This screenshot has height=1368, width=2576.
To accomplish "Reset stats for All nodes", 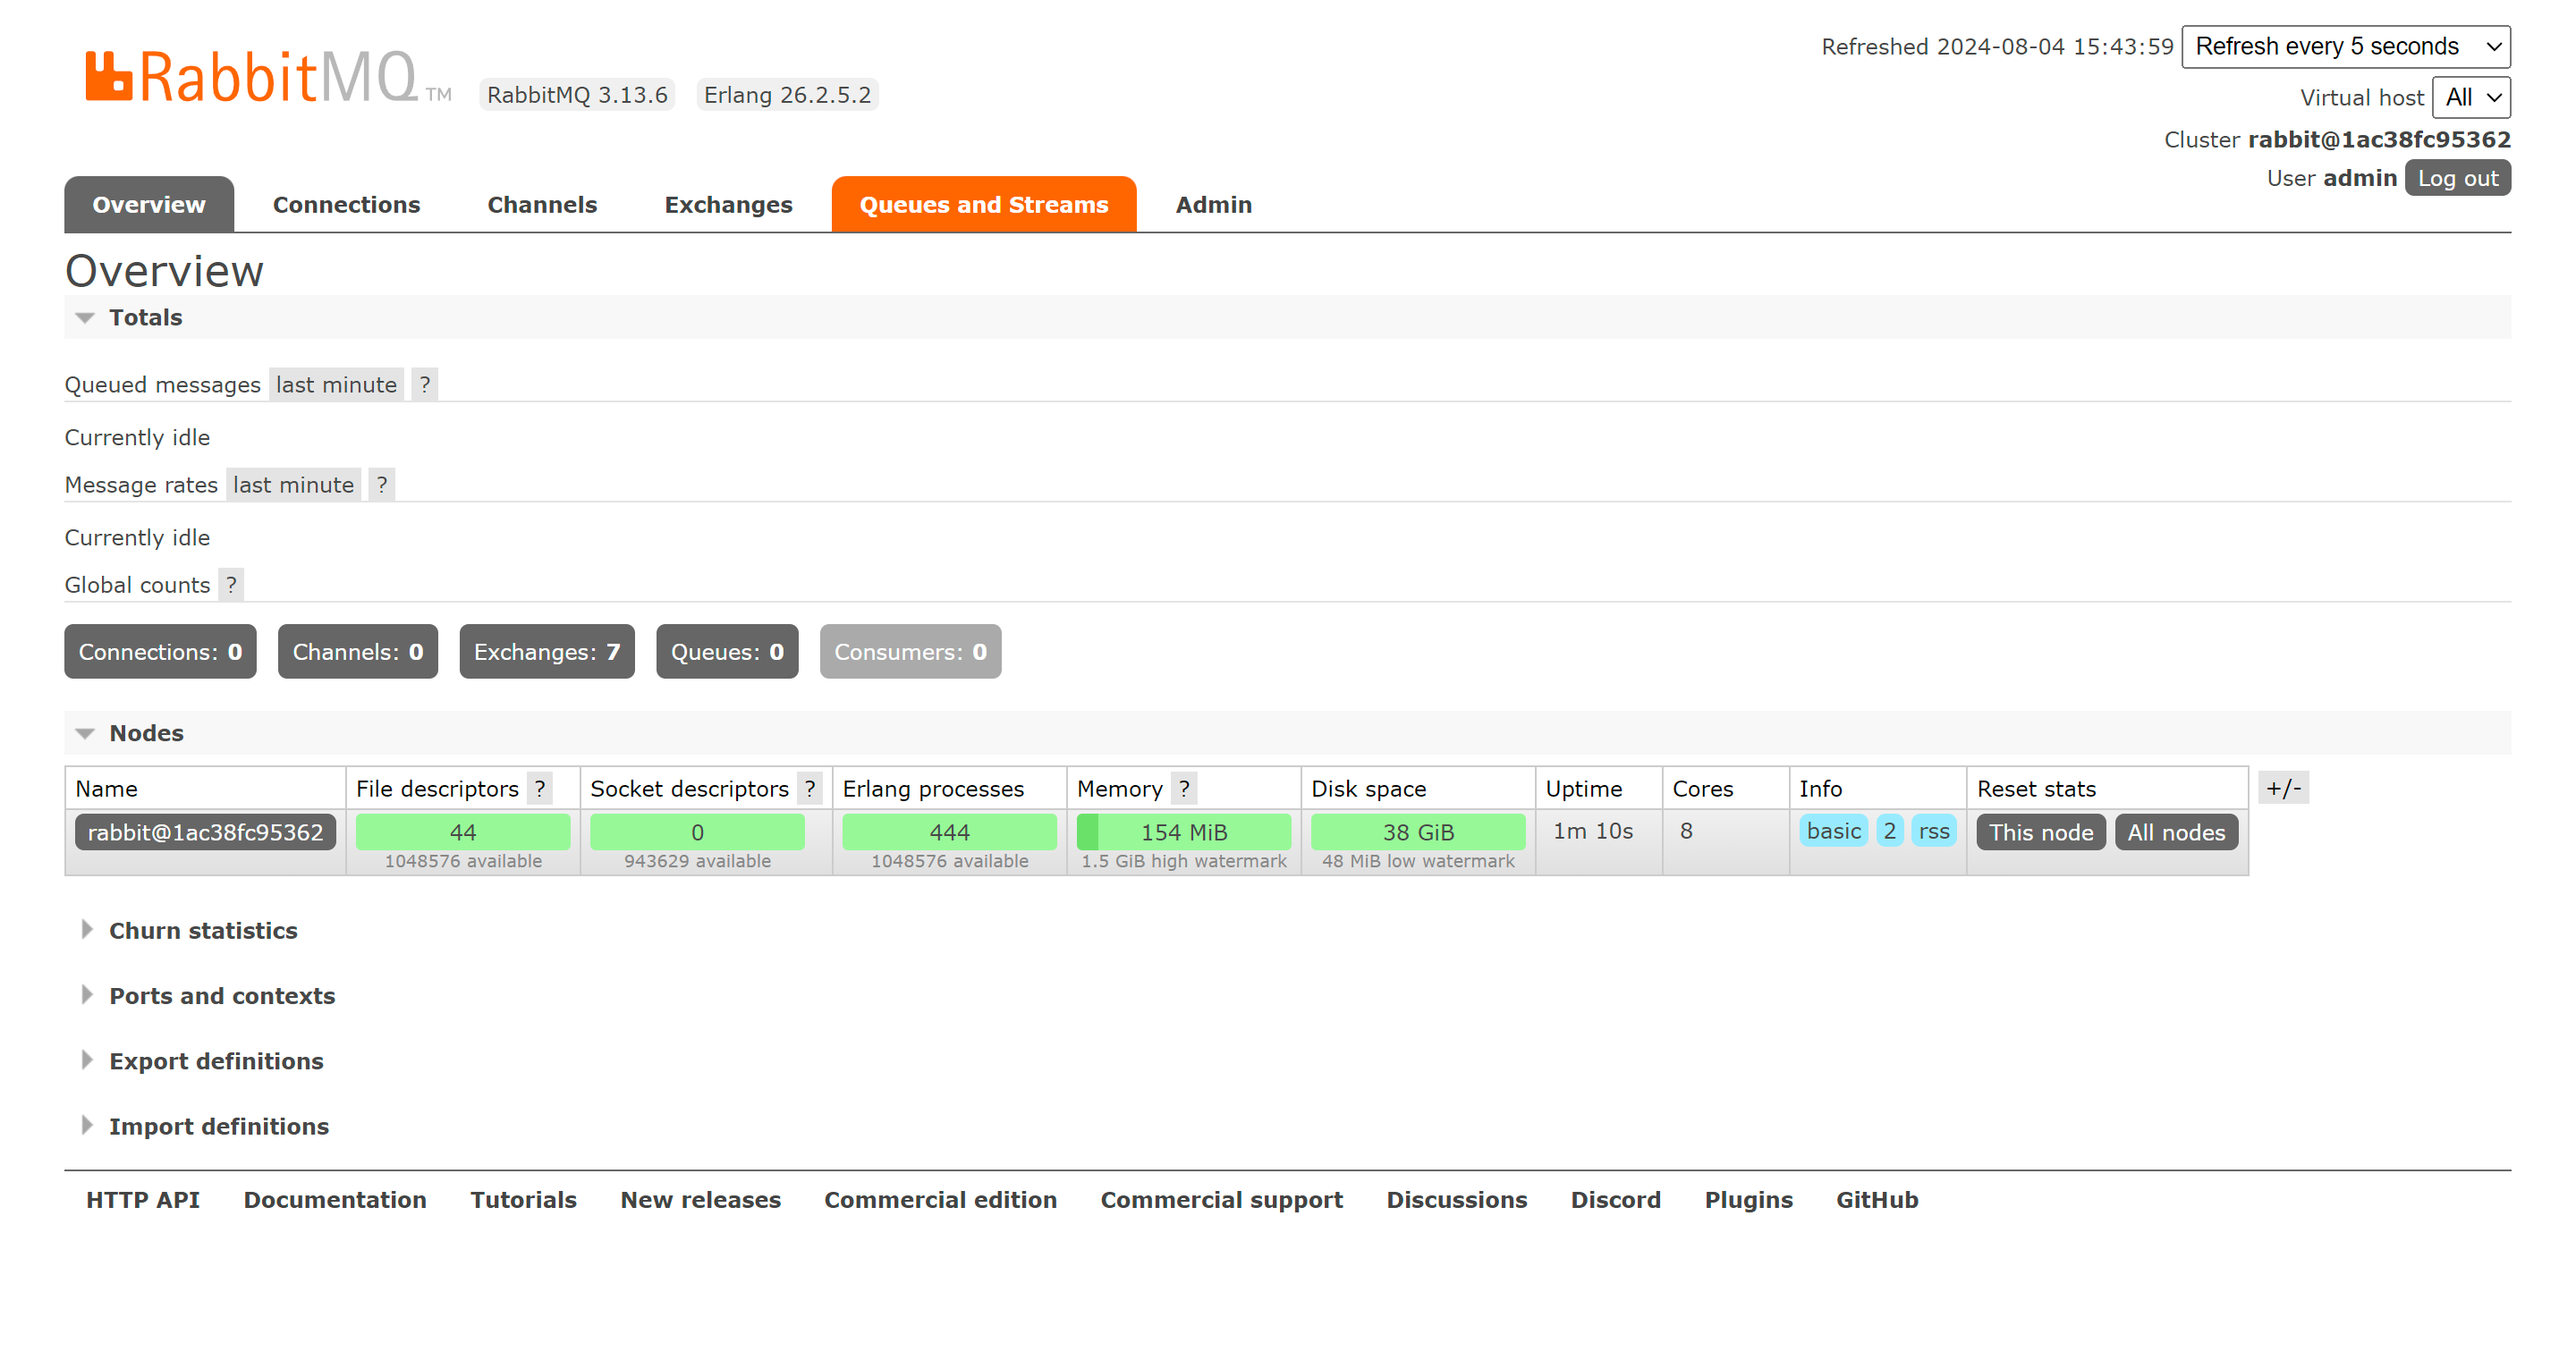I will (2176, 833).
